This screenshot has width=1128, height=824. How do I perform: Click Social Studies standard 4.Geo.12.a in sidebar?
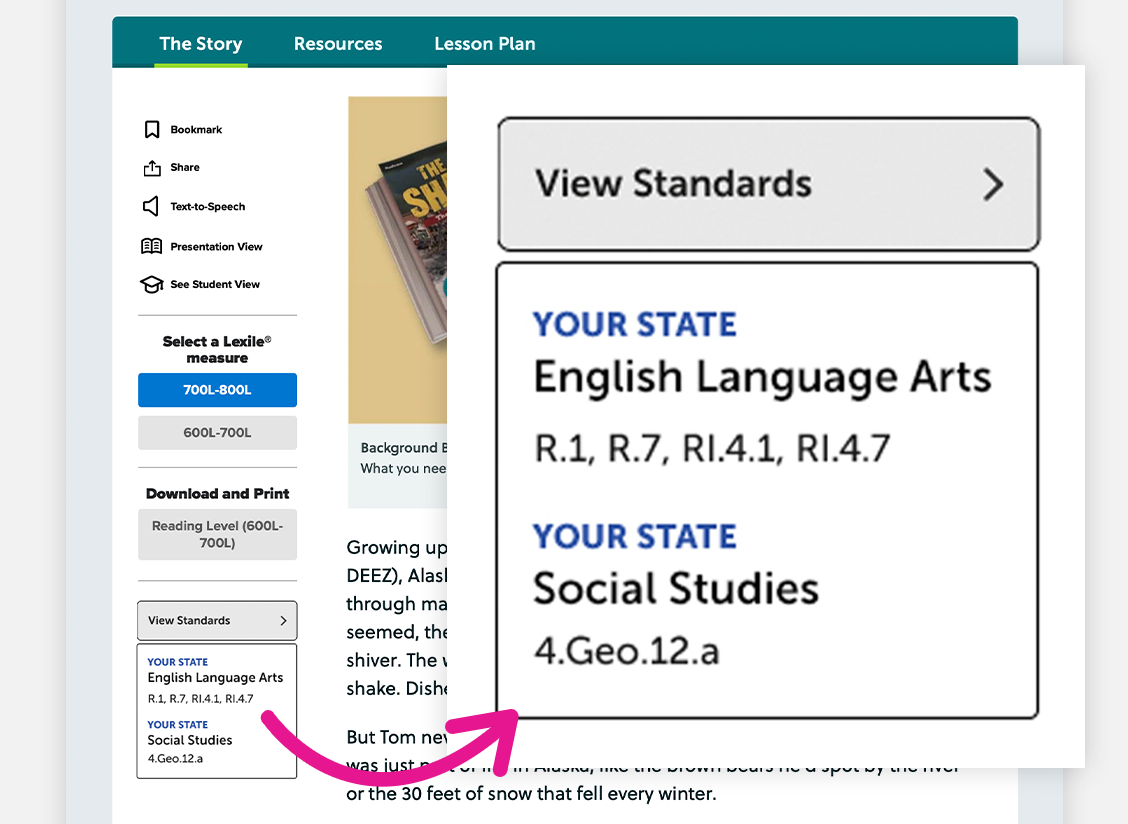point(176,759)
